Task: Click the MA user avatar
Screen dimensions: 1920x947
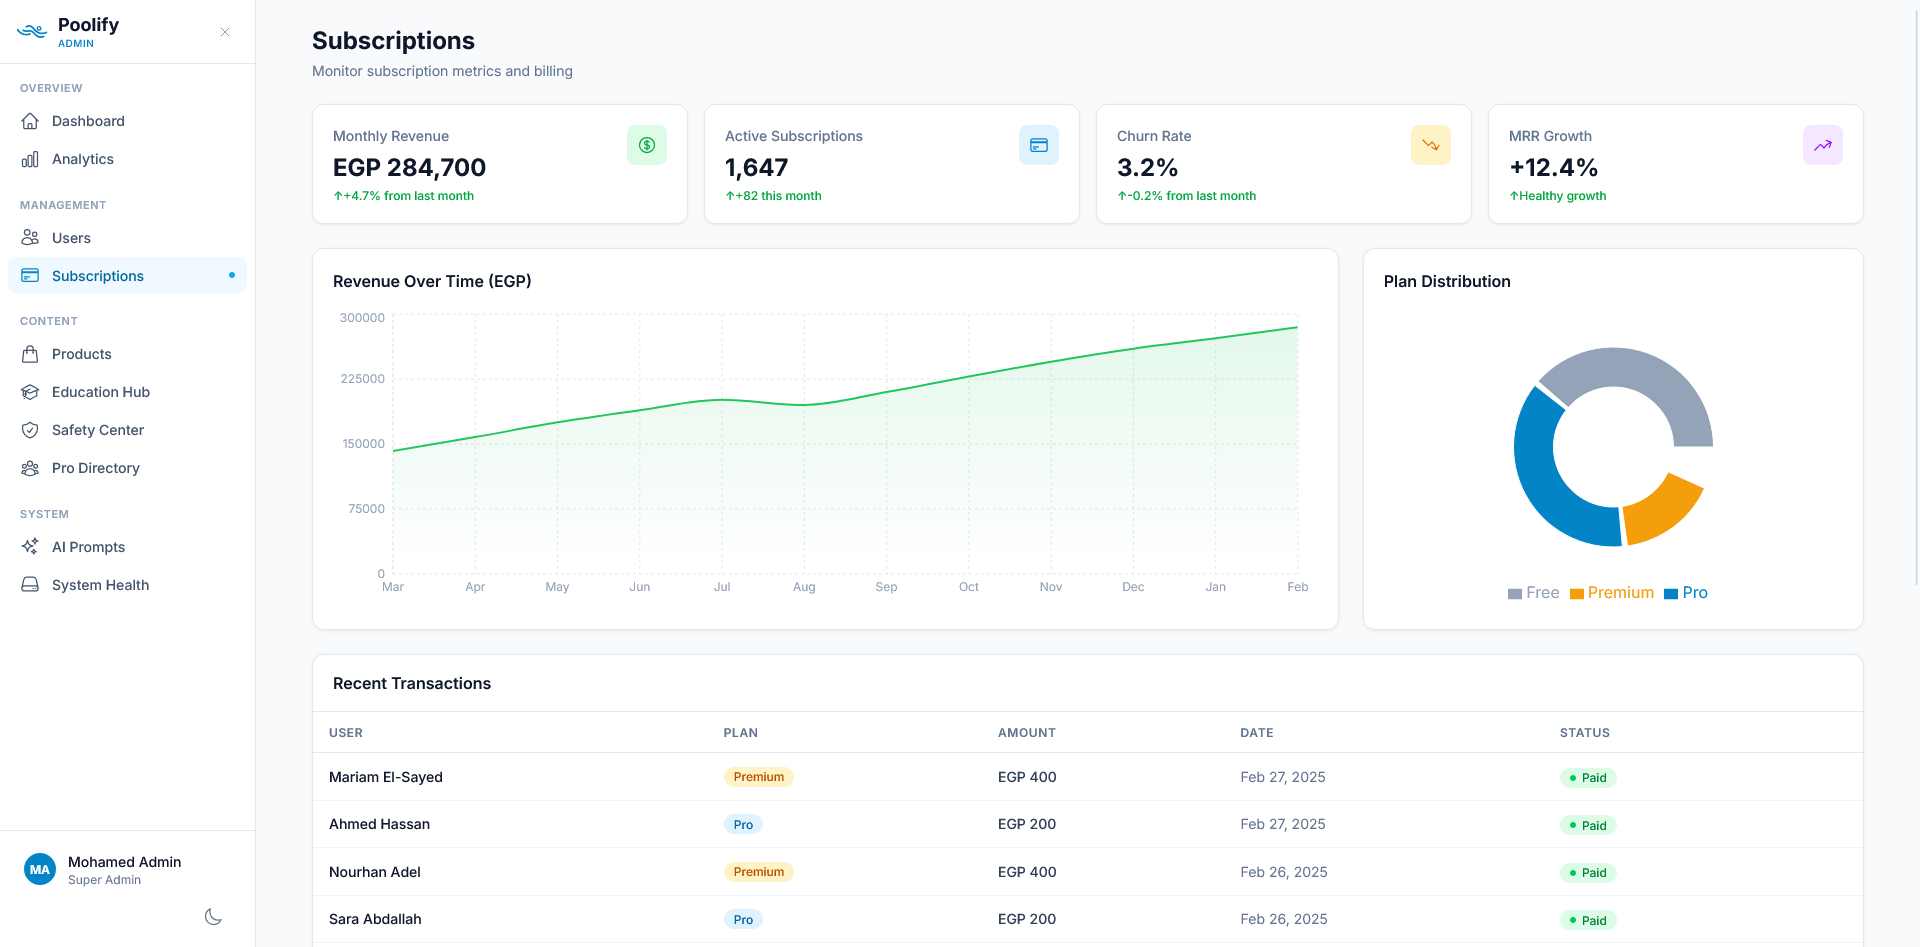Action: (40, 870)
